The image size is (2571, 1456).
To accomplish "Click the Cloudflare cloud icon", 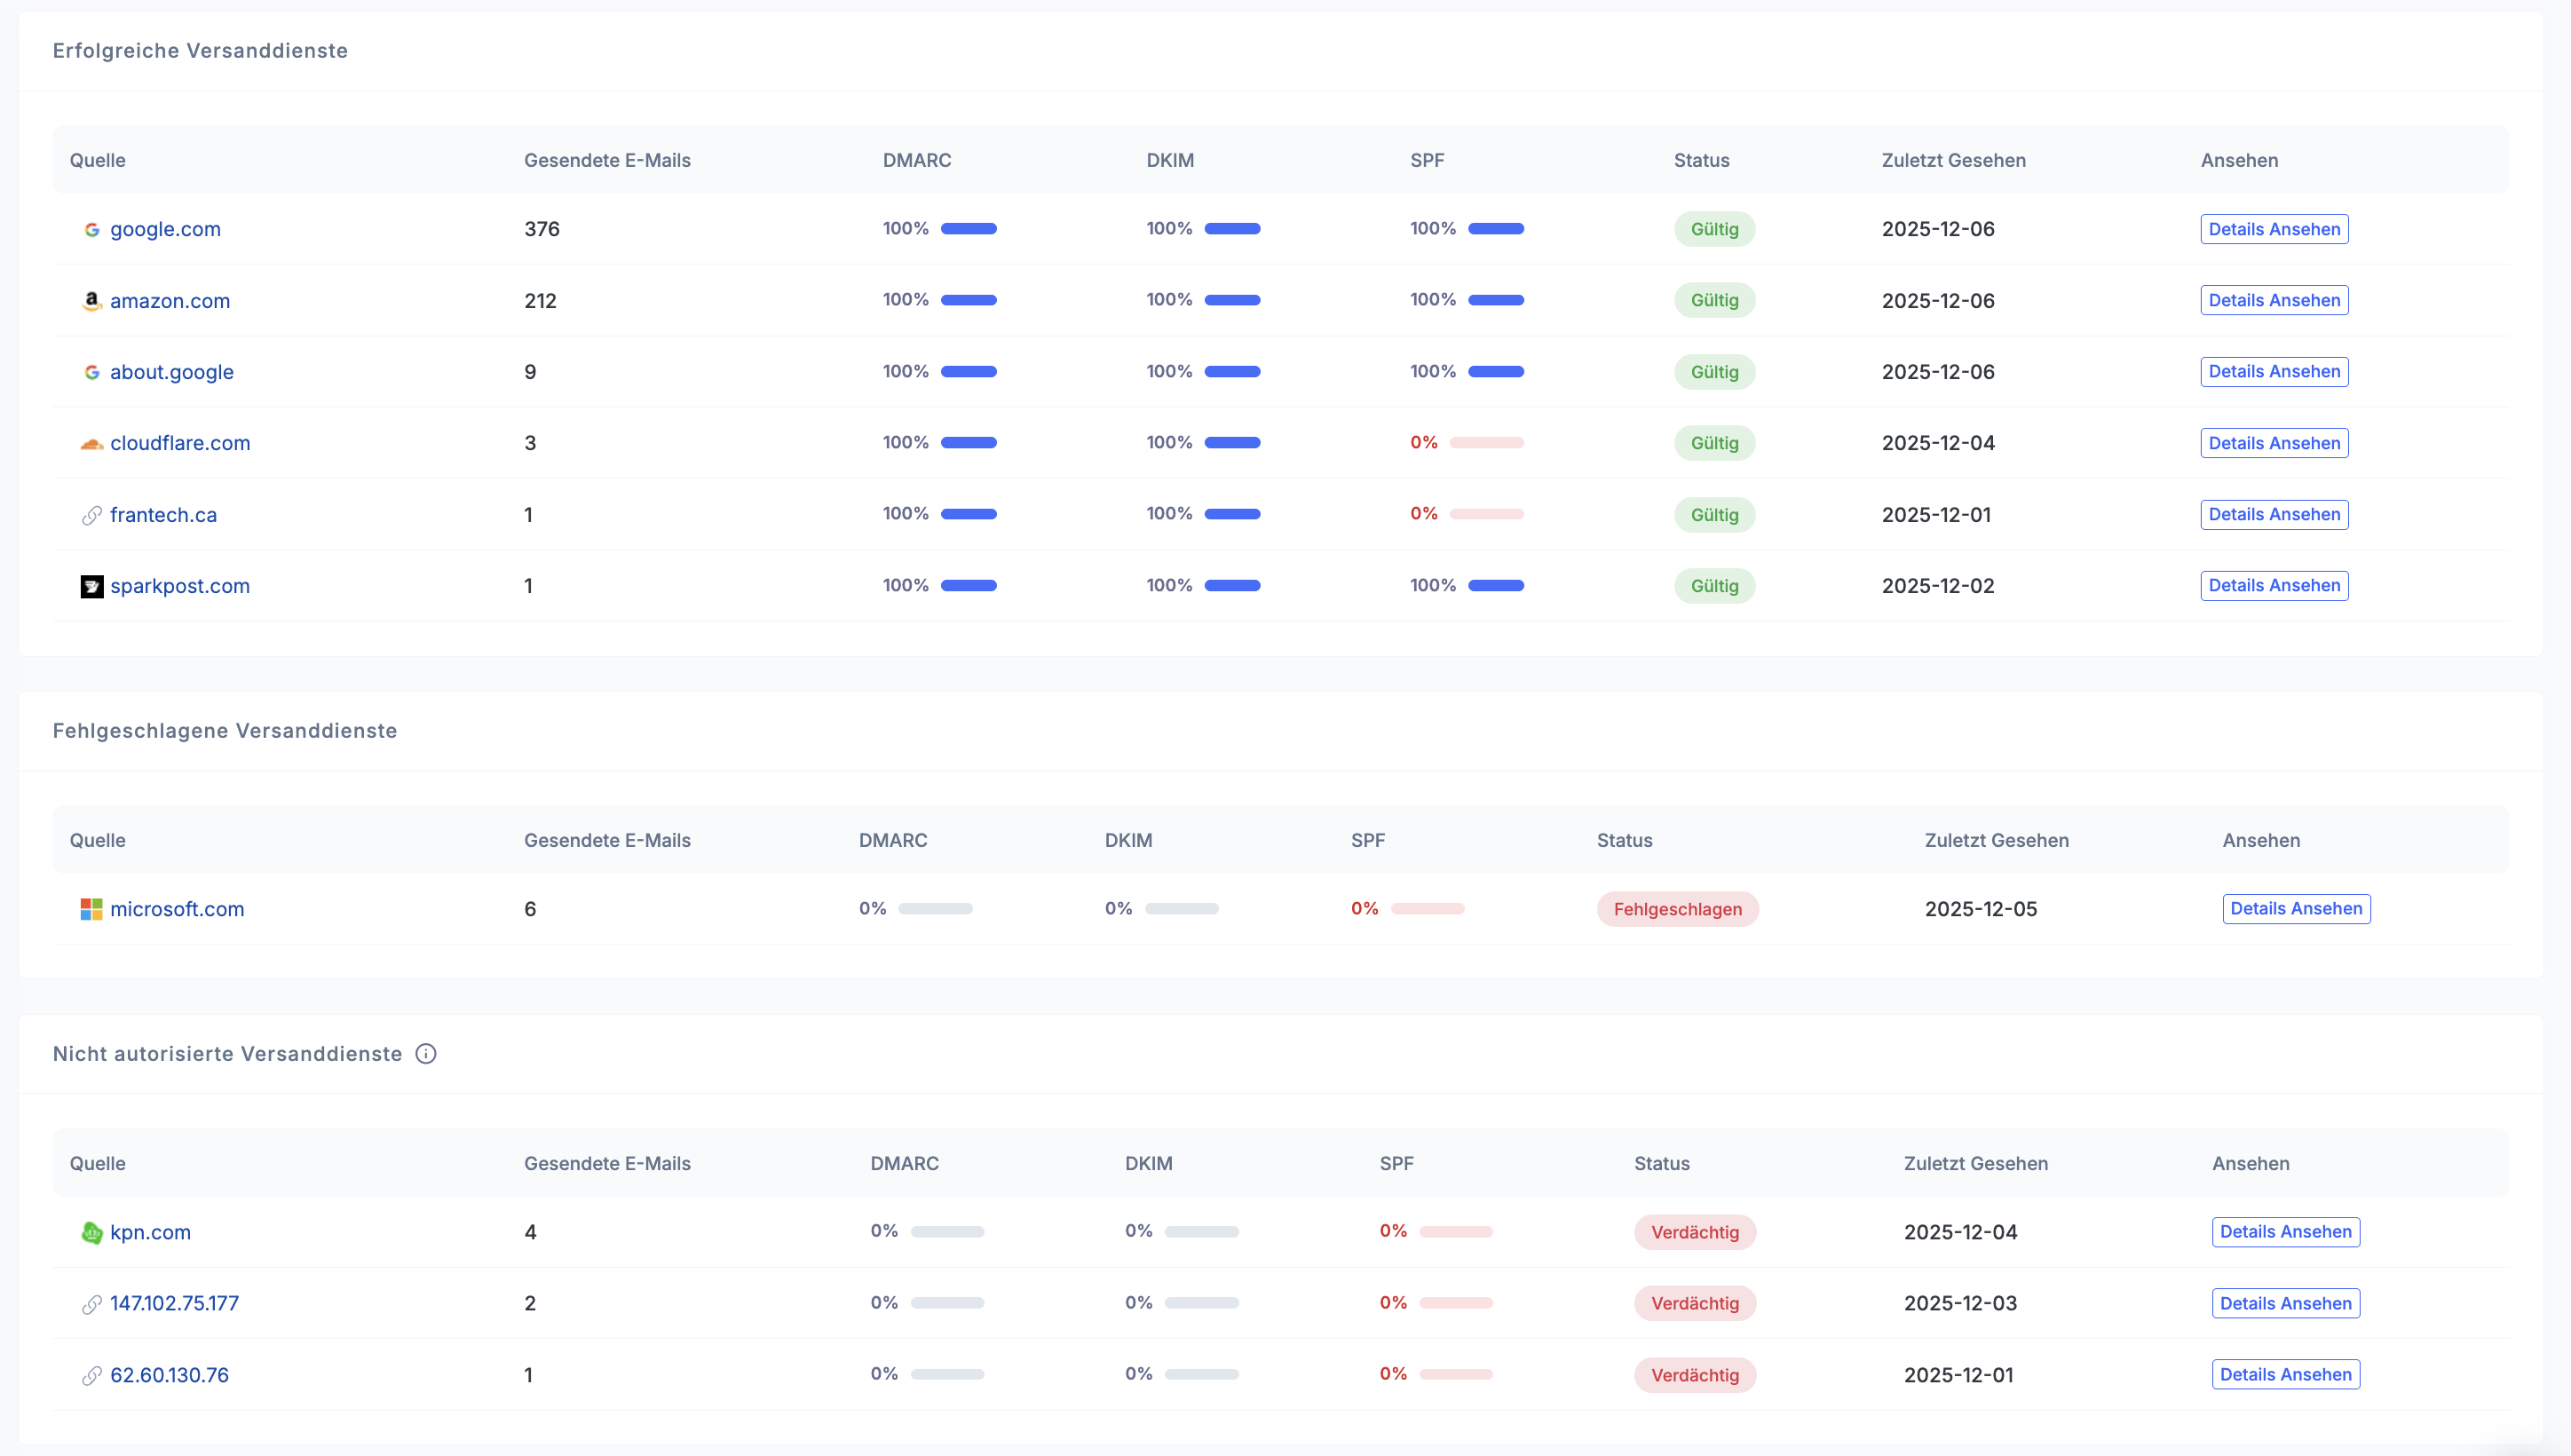I will point(92,443).
